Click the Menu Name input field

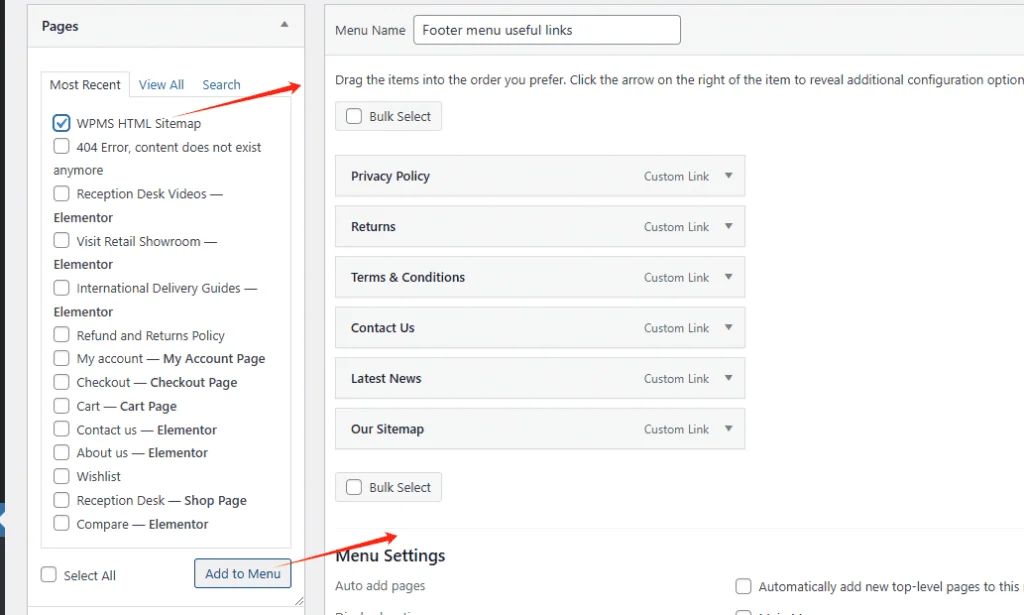click(x=546, y=30)
